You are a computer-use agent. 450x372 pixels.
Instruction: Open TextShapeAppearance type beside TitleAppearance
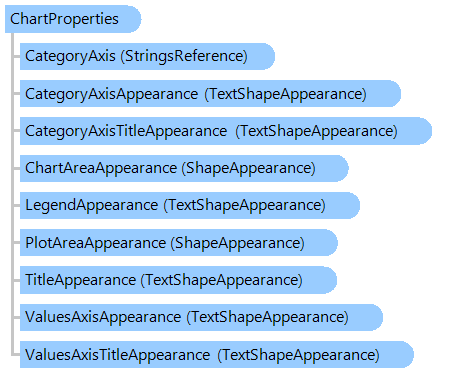(x=221, y=279)
